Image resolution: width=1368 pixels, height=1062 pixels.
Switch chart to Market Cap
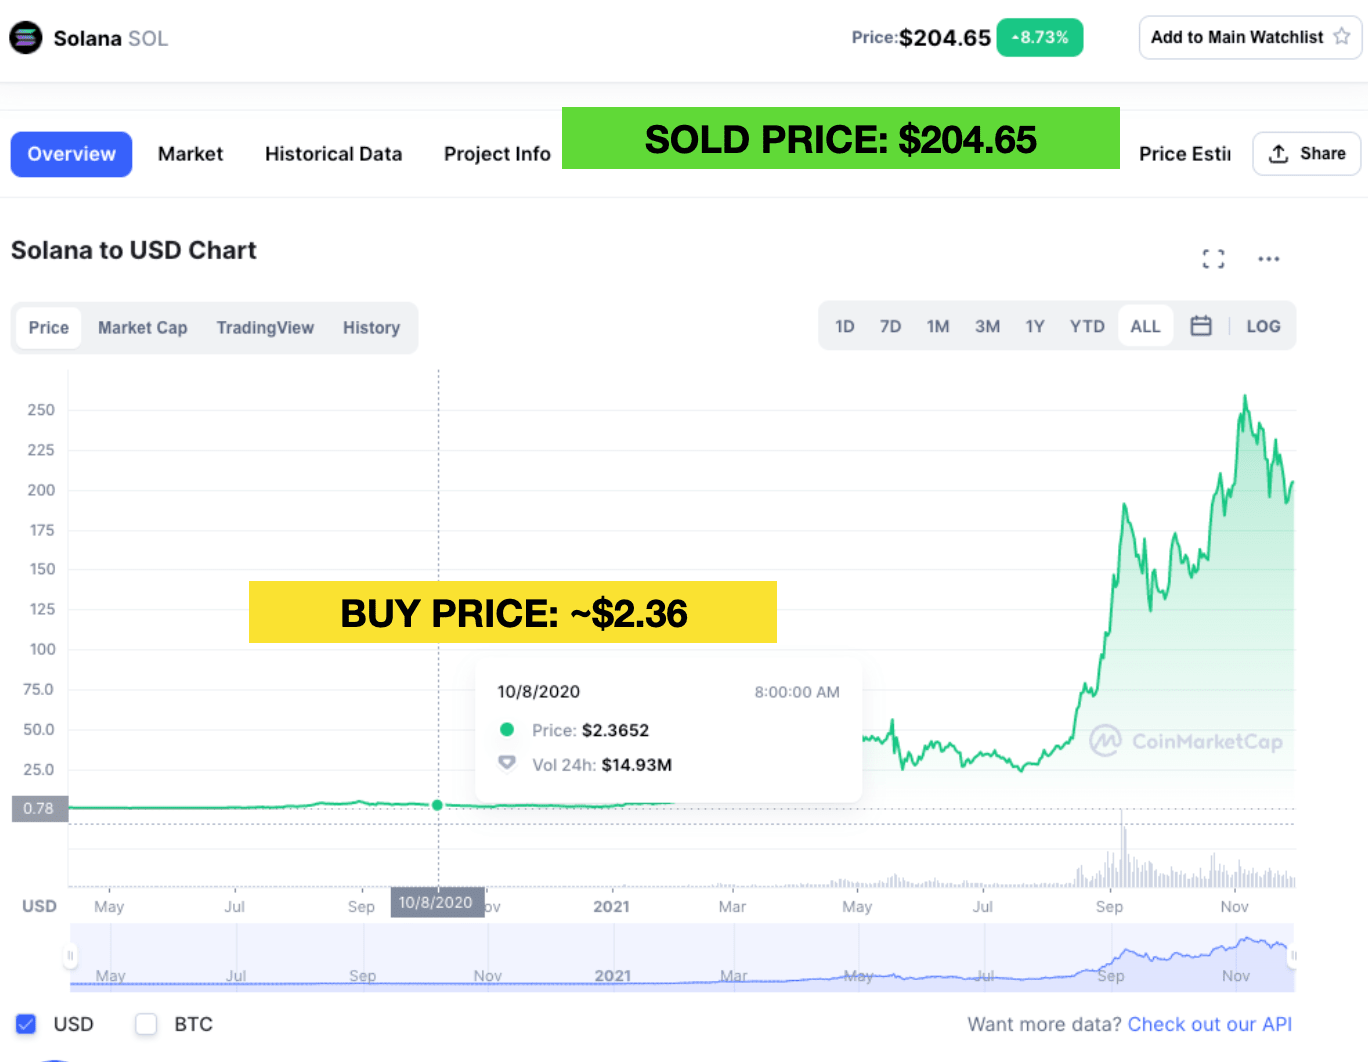click(x=143, y=328)
